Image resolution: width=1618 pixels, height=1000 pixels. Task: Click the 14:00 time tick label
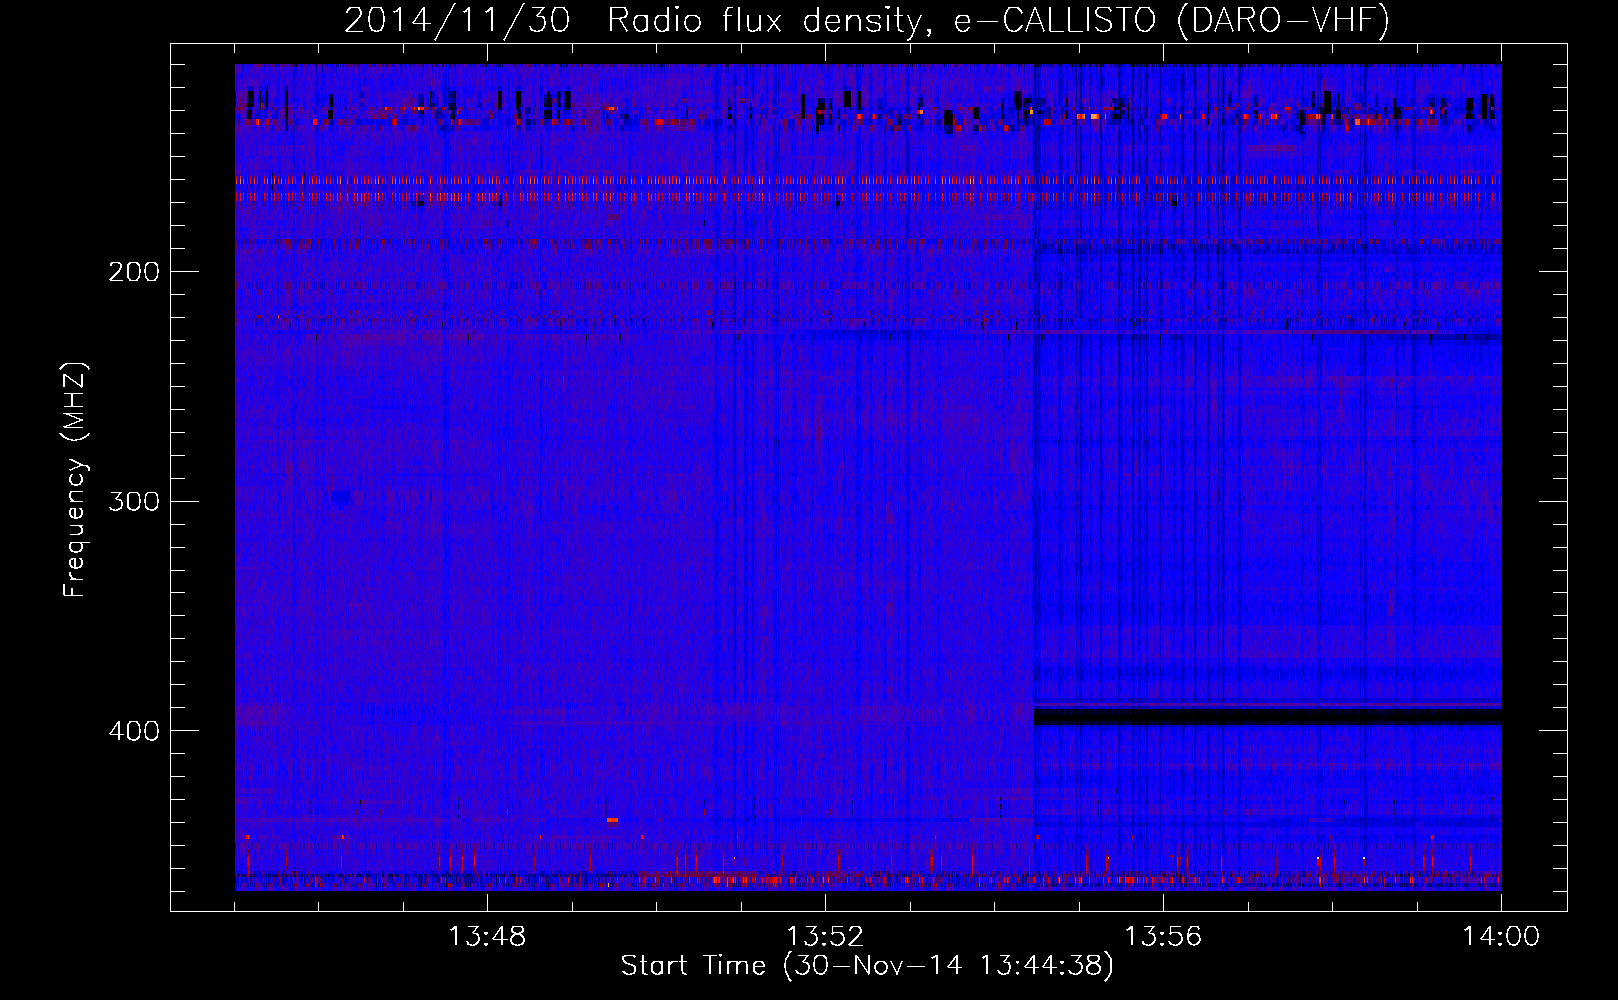coord(1501,937)
